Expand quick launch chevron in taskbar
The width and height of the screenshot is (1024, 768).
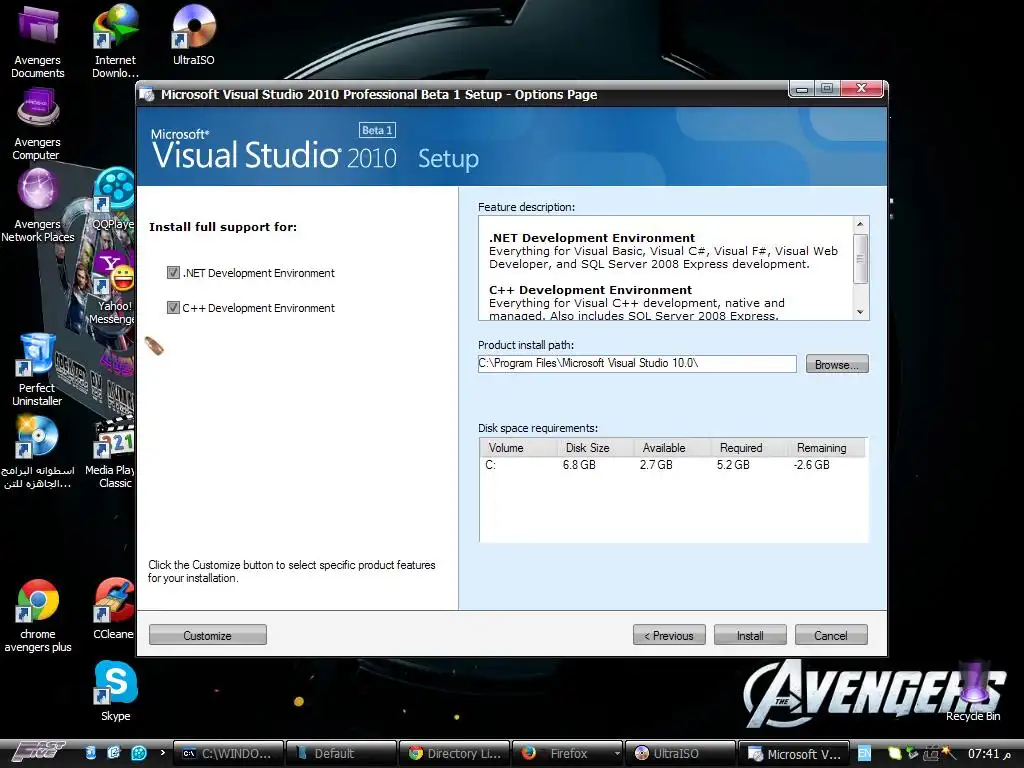pos(163,753)
